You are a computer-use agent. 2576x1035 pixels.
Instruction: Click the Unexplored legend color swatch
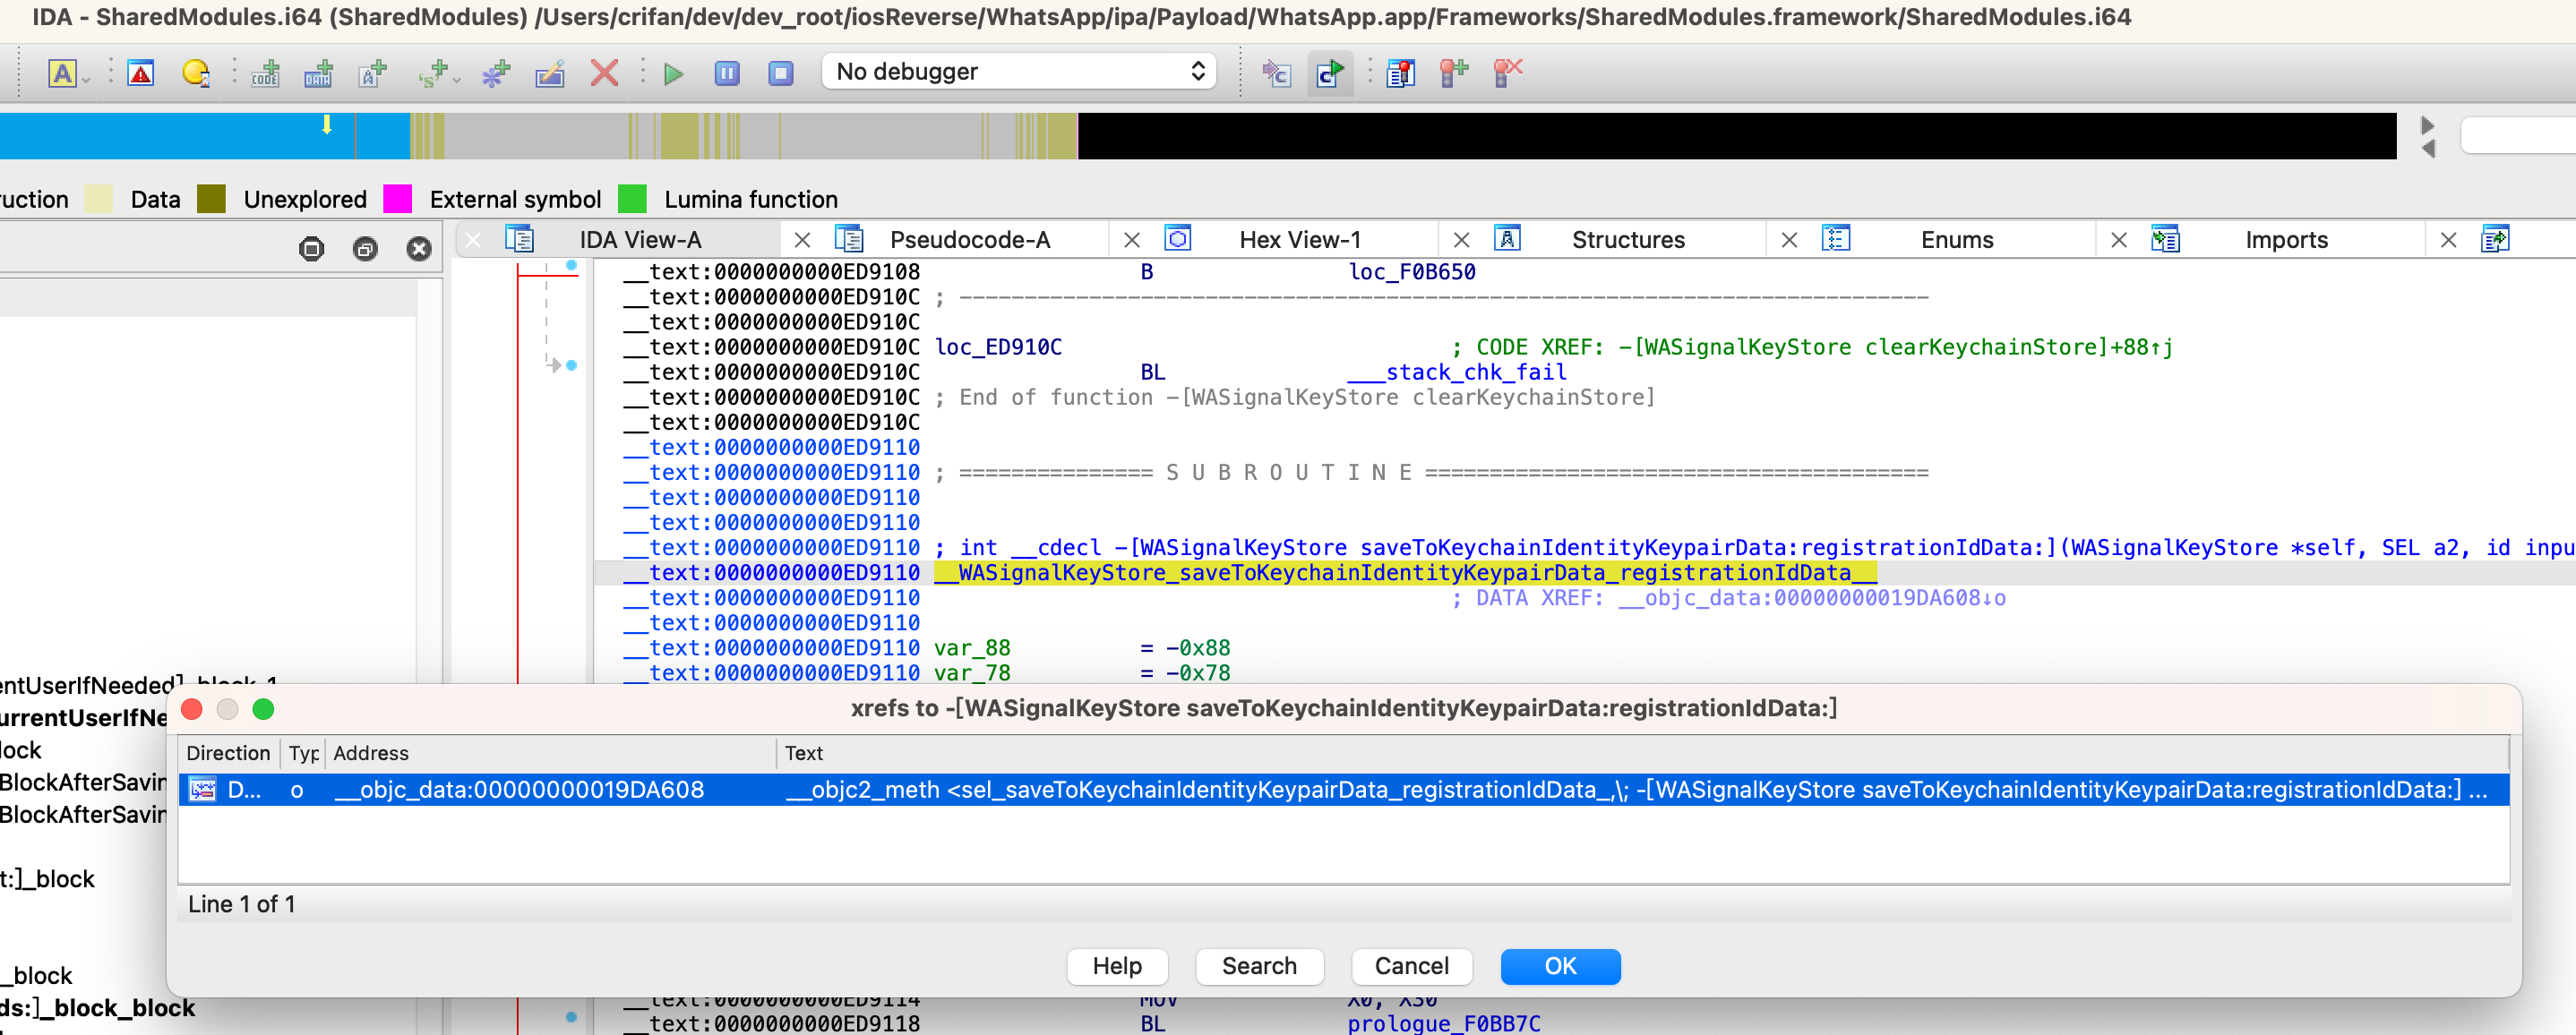tap(212, 199)
